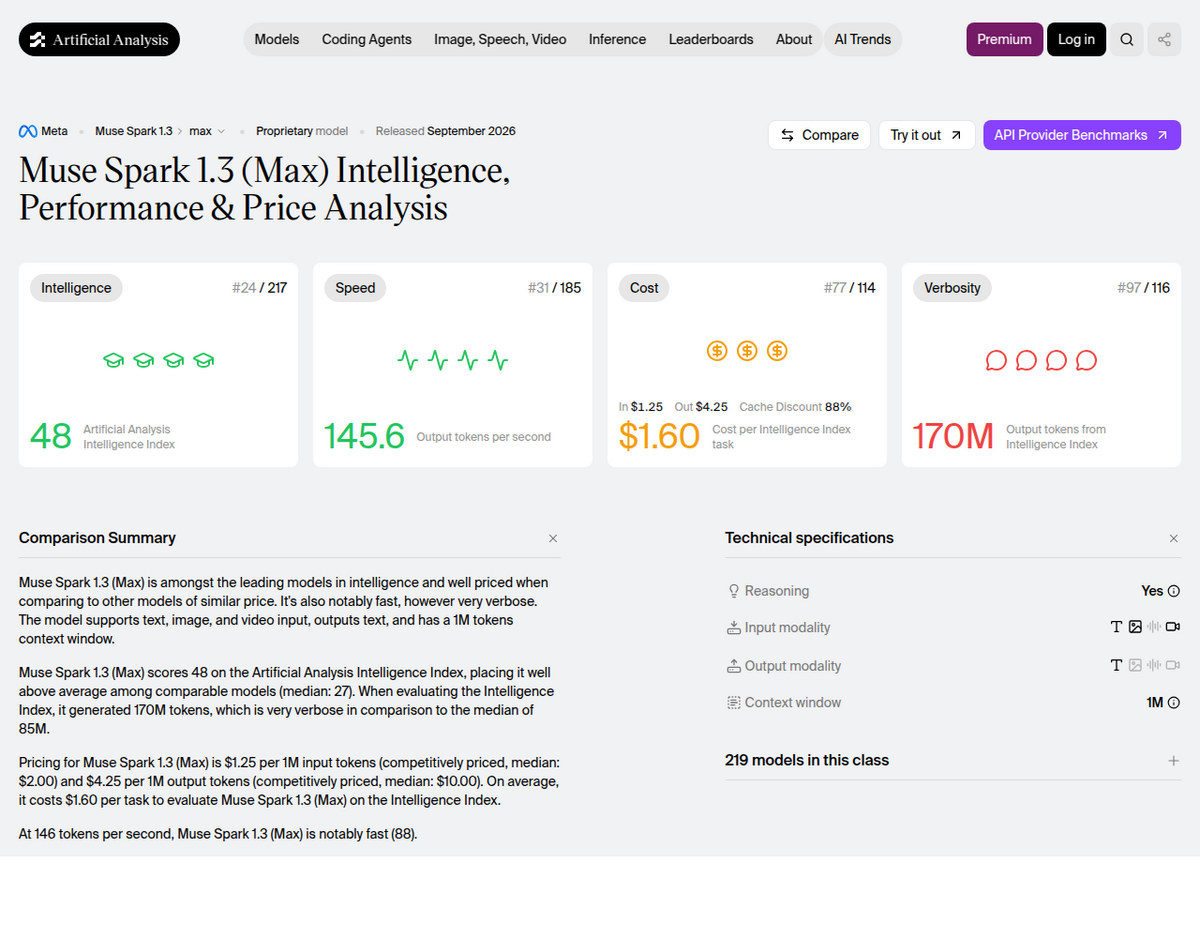
Task: Open Coding Agents menu
Action: coord(367,39)
